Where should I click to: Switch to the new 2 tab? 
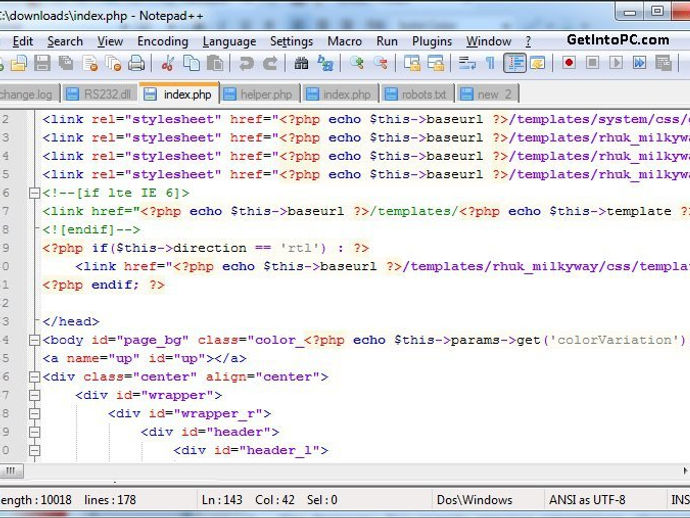coord(487,94)
